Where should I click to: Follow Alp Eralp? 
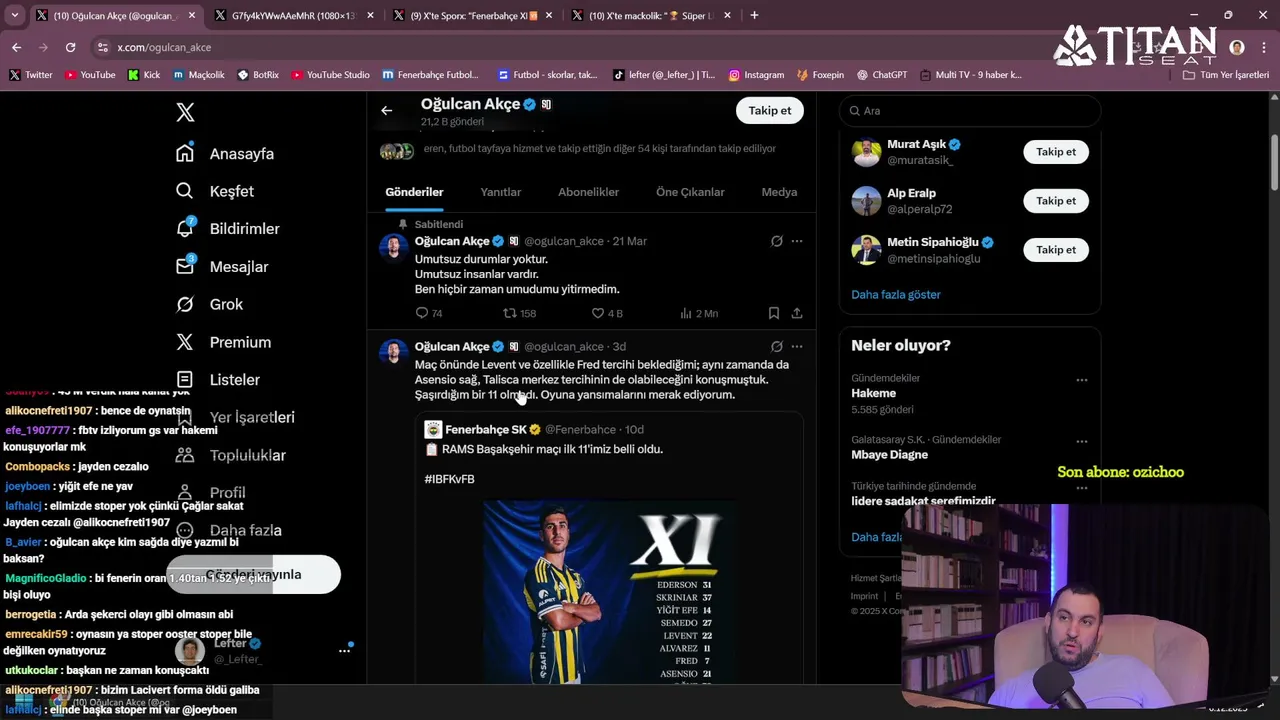point(1056,201)
